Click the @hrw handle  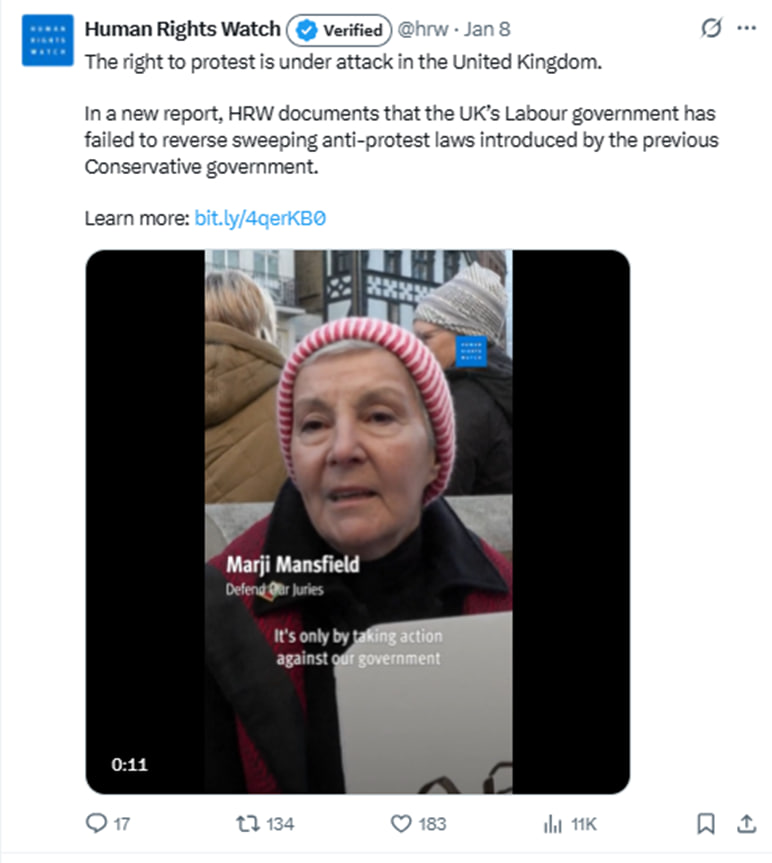point(423,29)
